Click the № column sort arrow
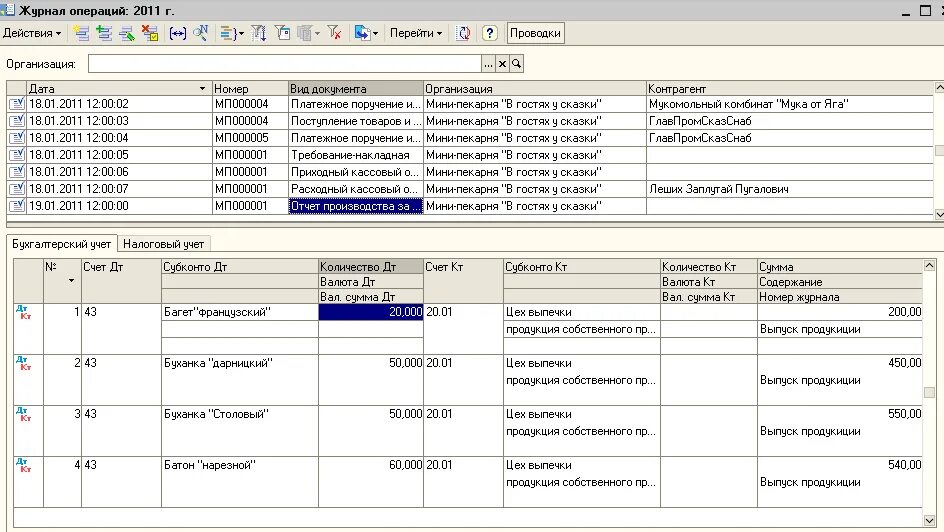The height and width of the screenshot is (532, 944). tap(71, 280)
